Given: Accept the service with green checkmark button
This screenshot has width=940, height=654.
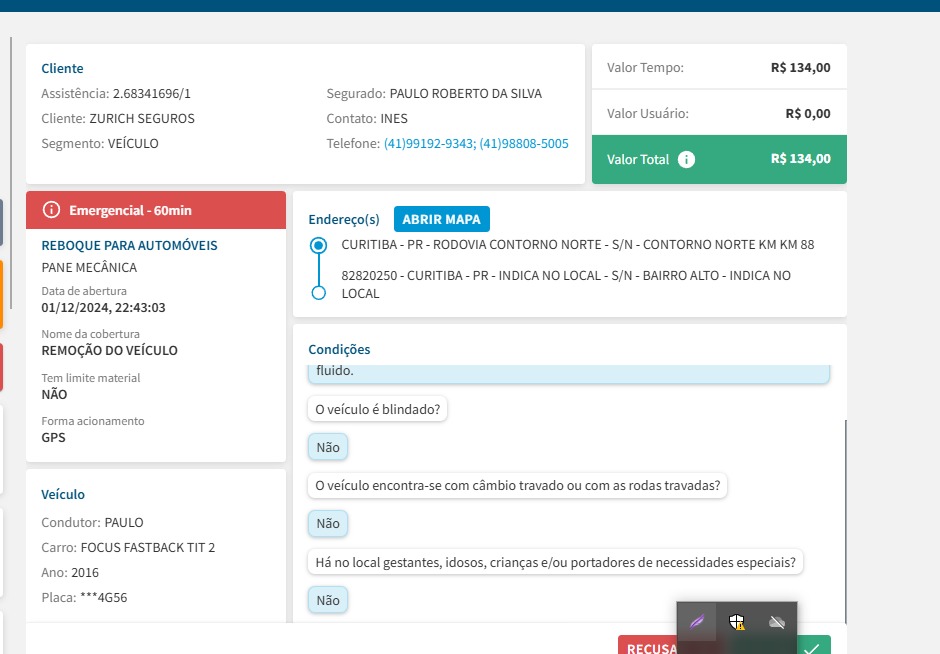Looking at the screenshot, I should click(x=812, y=647).
